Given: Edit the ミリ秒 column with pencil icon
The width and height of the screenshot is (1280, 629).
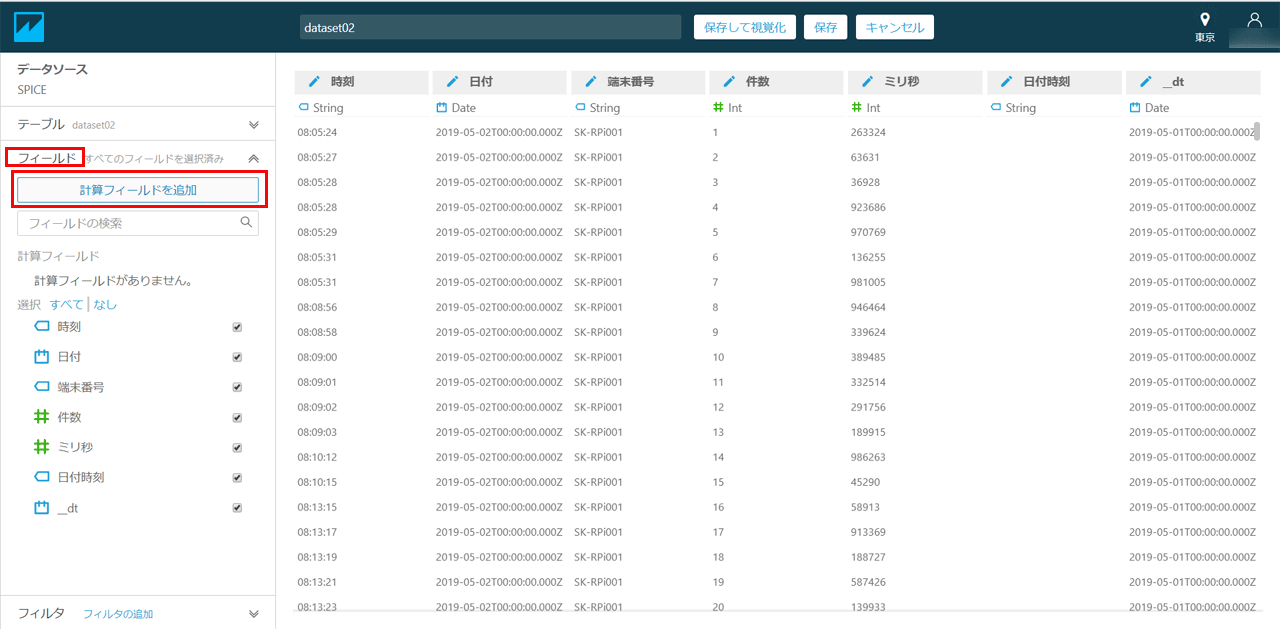Looking at the screenshot, I should pos(867,82).
